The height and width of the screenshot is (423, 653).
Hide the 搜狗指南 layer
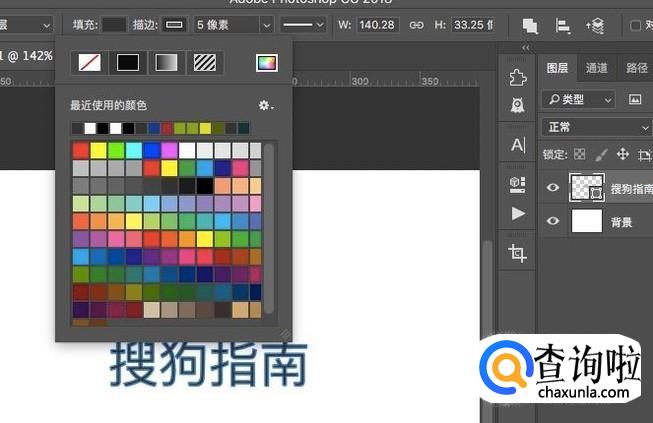[553, 188]
